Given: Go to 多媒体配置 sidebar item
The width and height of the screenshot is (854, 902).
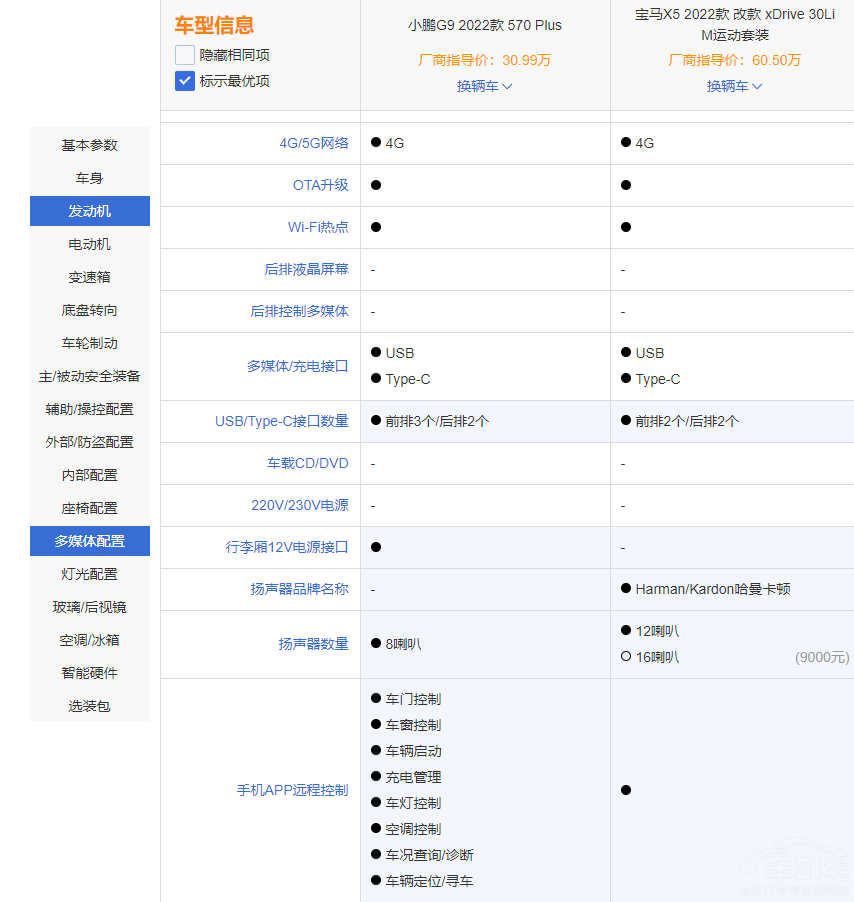Looking at the screenshot, I should [90, 541].
